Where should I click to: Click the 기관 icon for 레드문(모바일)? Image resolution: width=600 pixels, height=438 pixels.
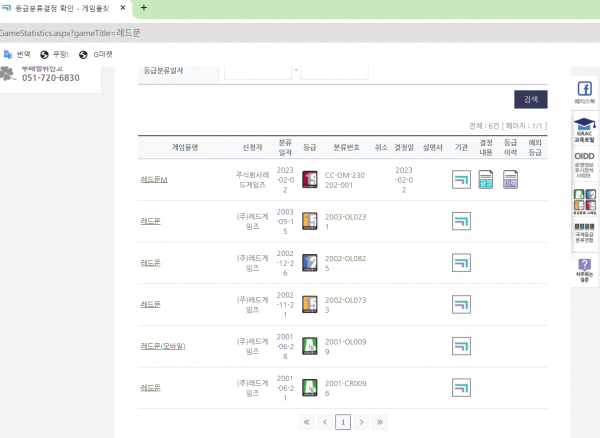tap(461, 347)
